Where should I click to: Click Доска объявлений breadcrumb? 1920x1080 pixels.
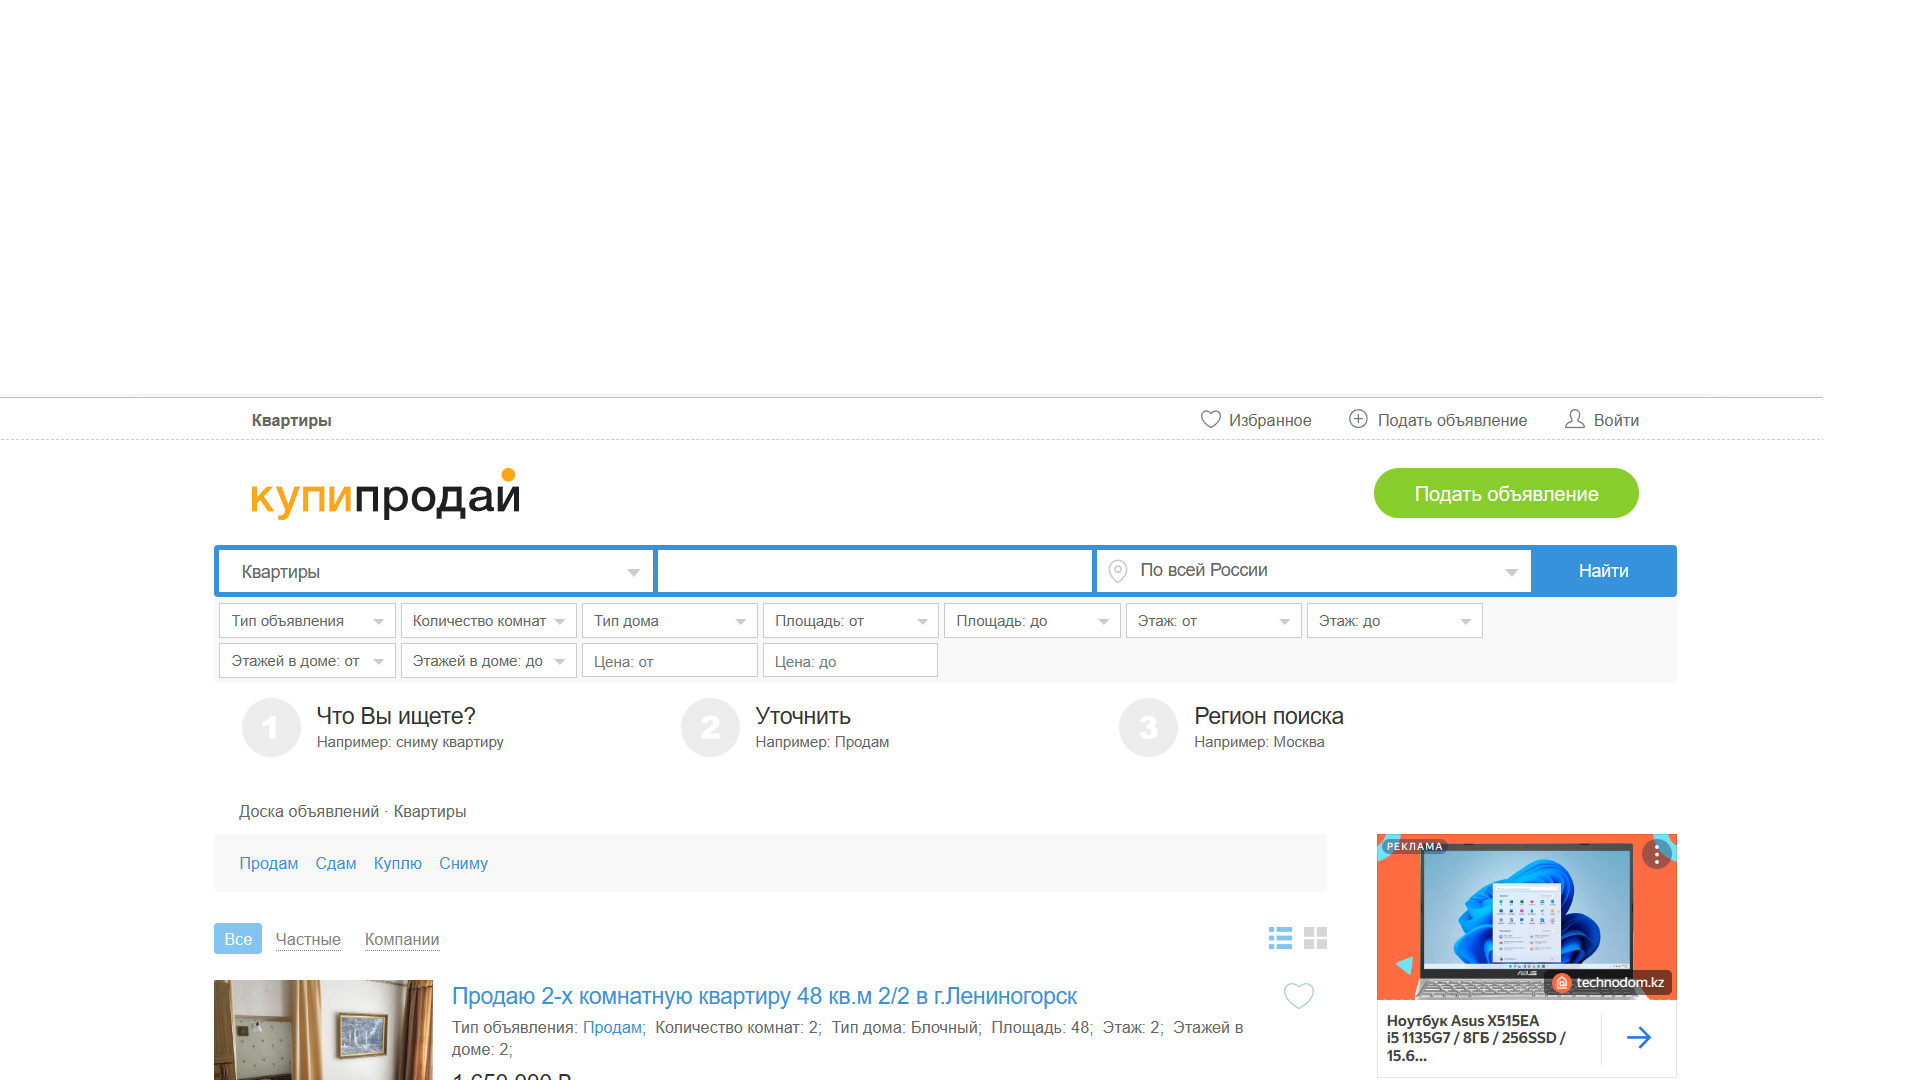pyautogui.click(x=309, y=812)
